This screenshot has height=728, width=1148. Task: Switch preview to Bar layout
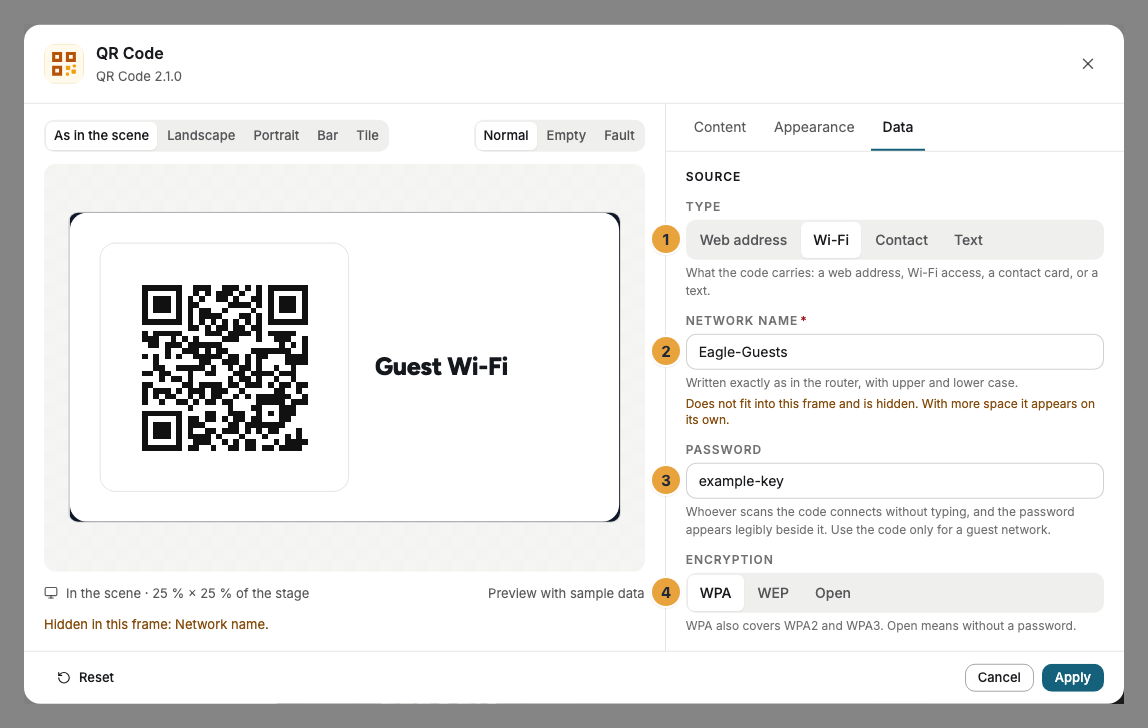pyautogui.click(x=327, y=135)
